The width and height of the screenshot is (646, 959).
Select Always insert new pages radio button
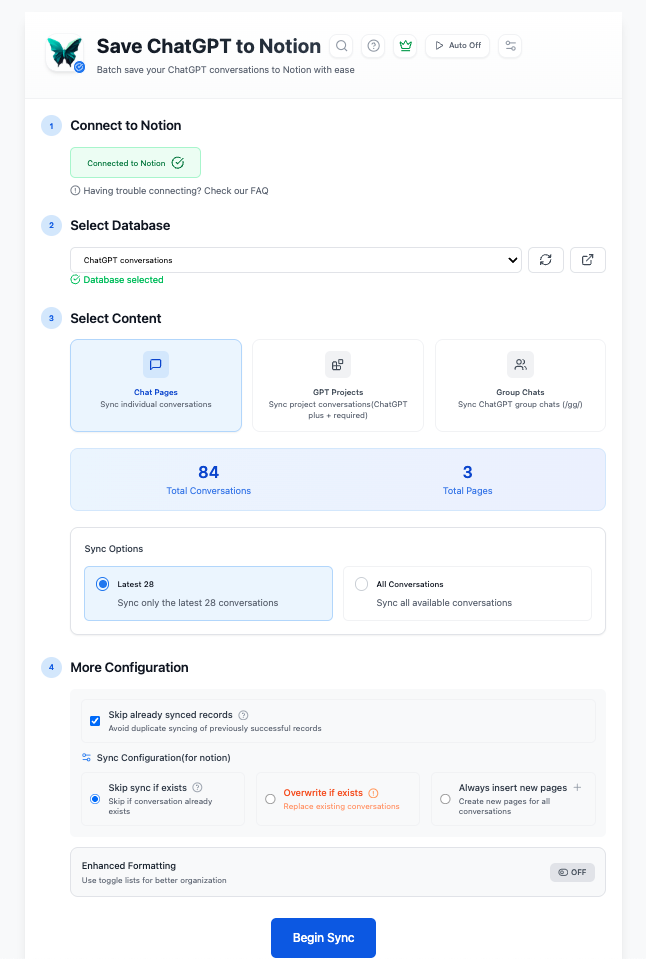tap(445, 799)
